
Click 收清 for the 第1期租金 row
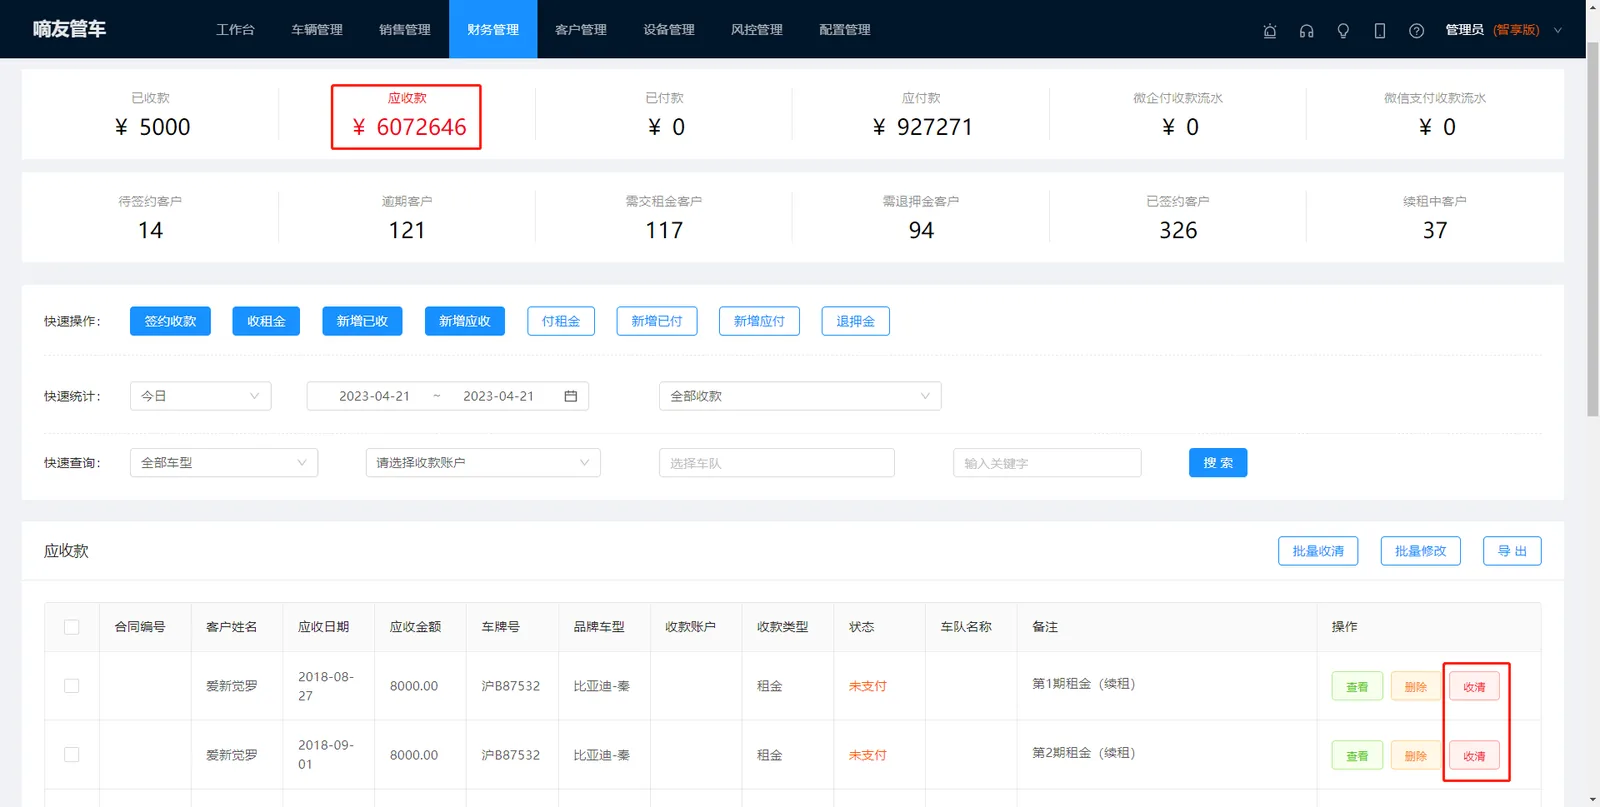coord(1475,687)
